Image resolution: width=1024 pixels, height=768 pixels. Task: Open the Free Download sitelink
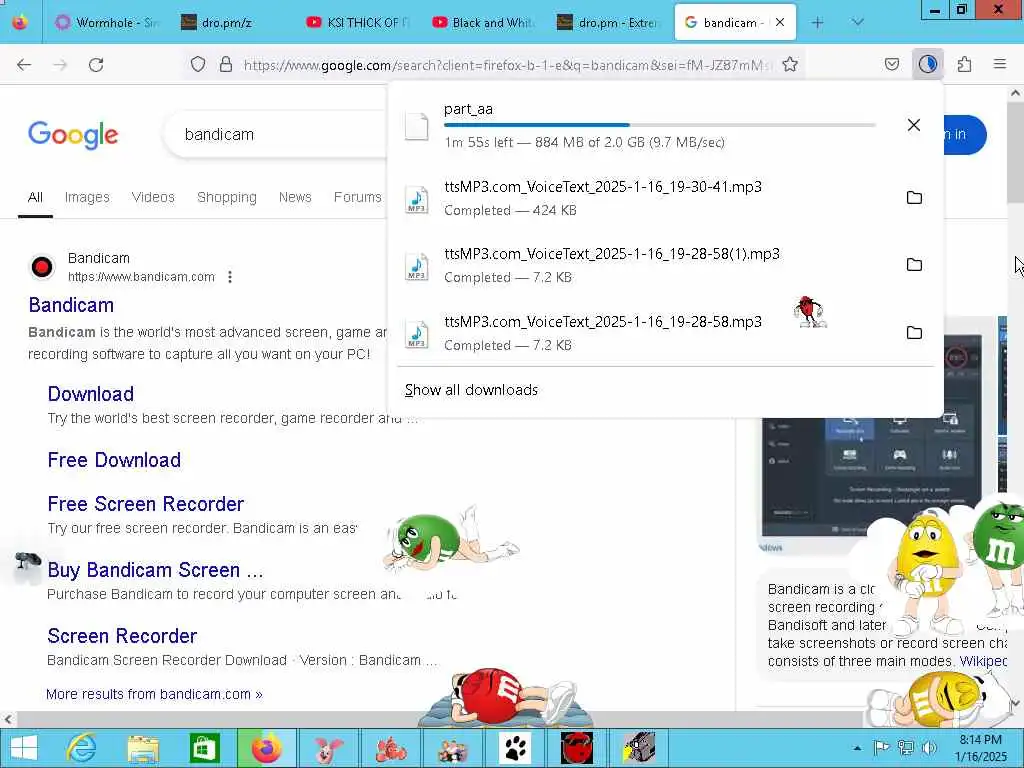tap(114, 460)
